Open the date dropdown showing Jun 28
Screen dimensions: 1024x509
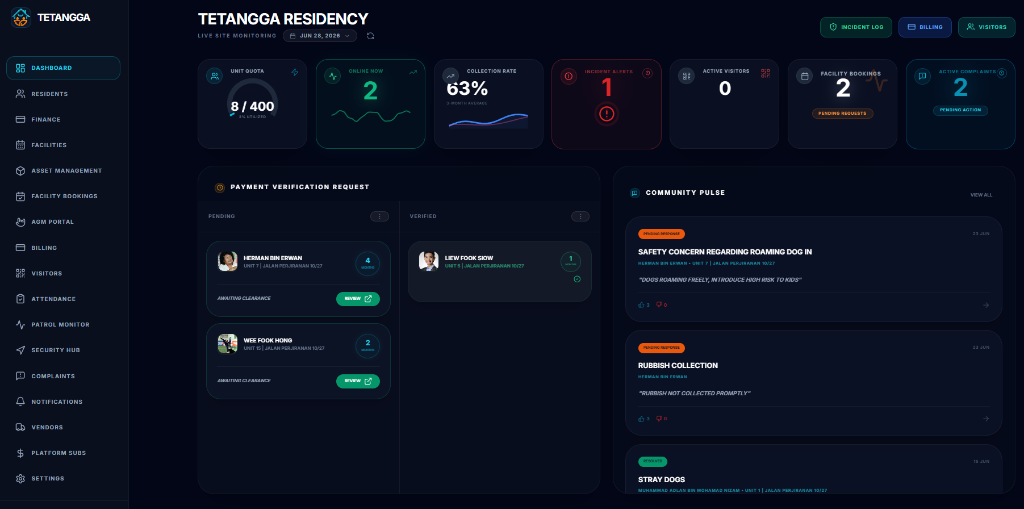point(320,36)
